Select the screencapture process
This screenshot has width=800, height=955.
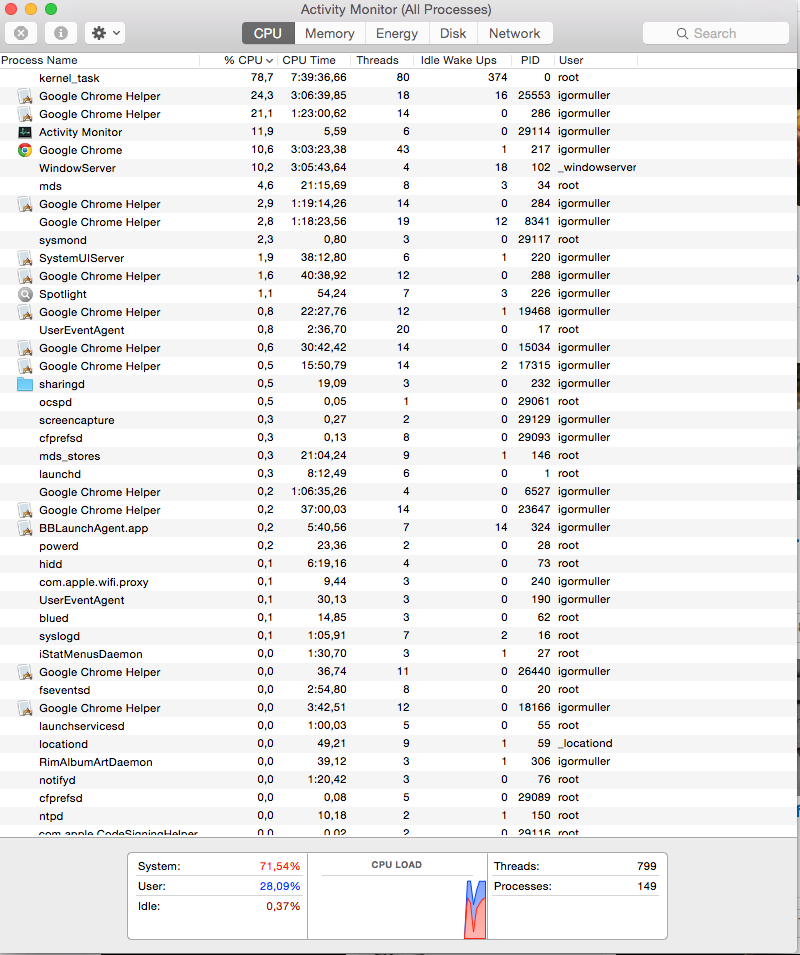pyautogui.click(x=398, y=420)
